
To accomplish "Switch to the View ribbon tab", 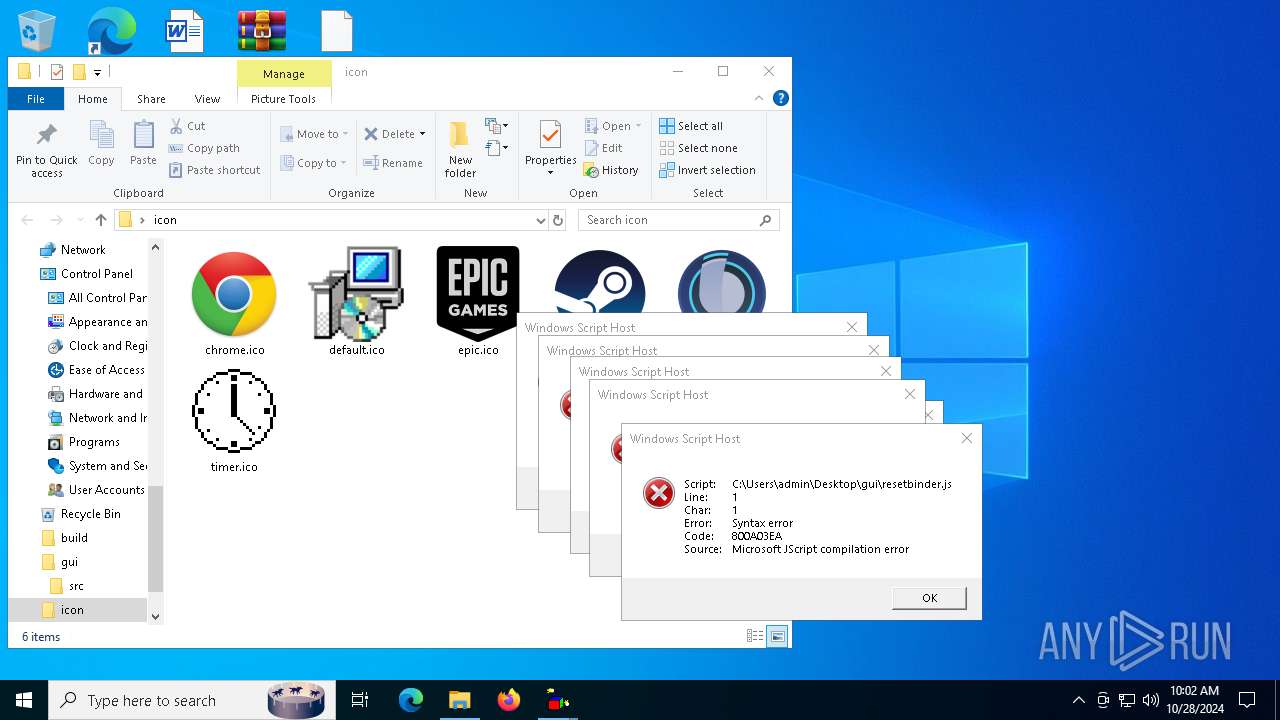I will coord(207,99).
